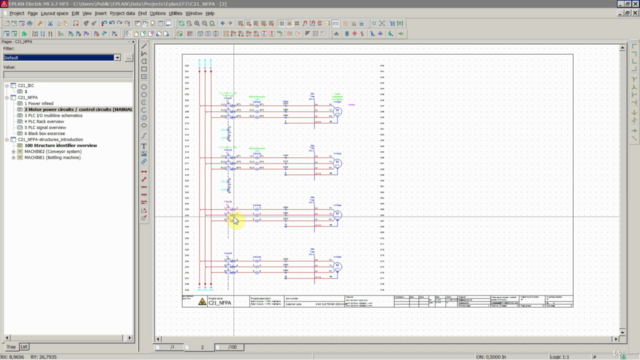This screenshot has height=360, width=640.
Task: Select page 1 Power infeed
Action: [39, 104]
